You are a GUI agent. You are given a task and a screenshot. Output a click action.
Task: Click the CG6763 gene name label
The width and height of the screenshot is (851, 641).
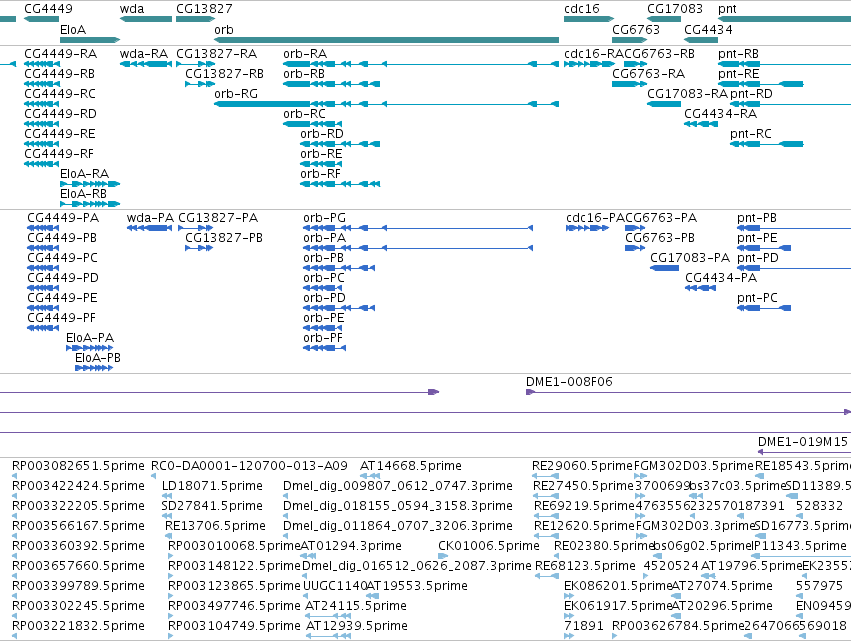[x=636, y=30]
